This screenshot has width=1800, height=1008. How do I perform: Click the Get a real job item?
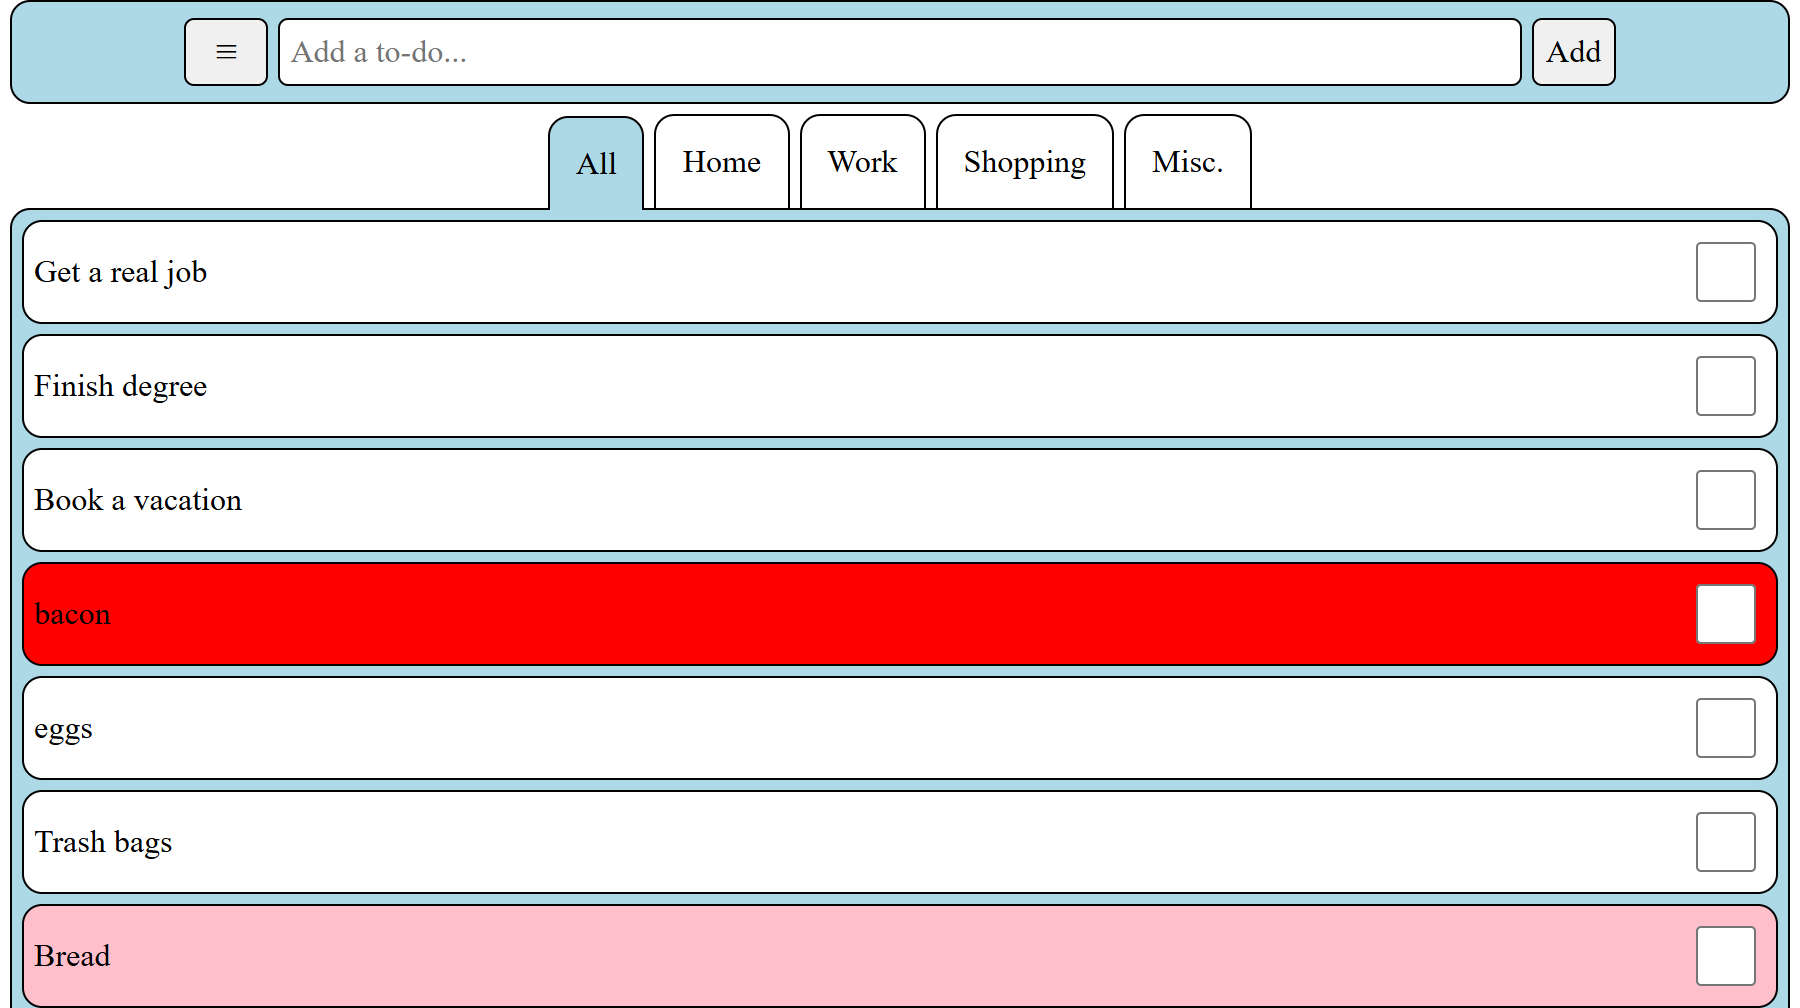(899, 272)
